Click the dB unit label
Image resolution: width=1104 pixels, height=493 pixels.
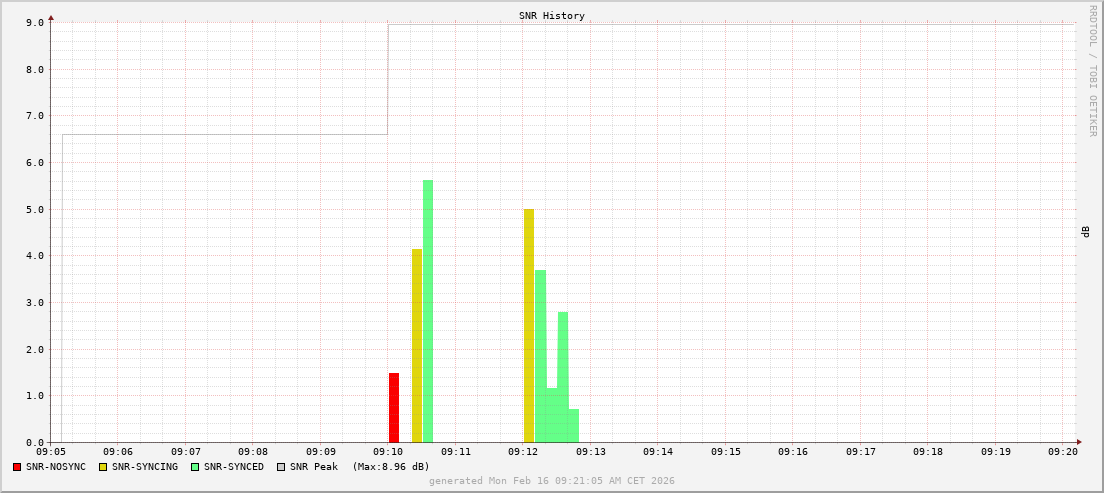click(x=1085, y=232)
